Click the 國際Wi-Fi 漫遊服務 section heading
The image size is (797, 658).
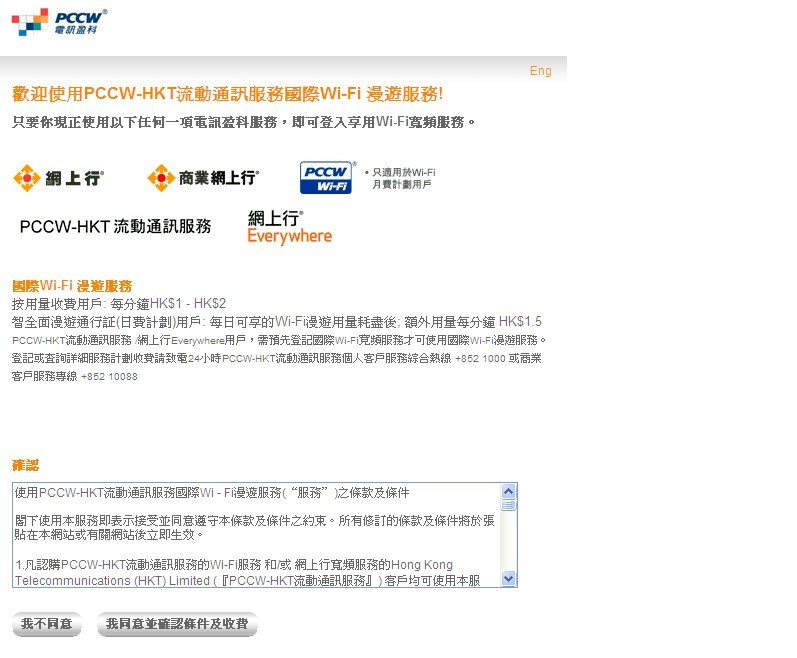coord(72,286)
